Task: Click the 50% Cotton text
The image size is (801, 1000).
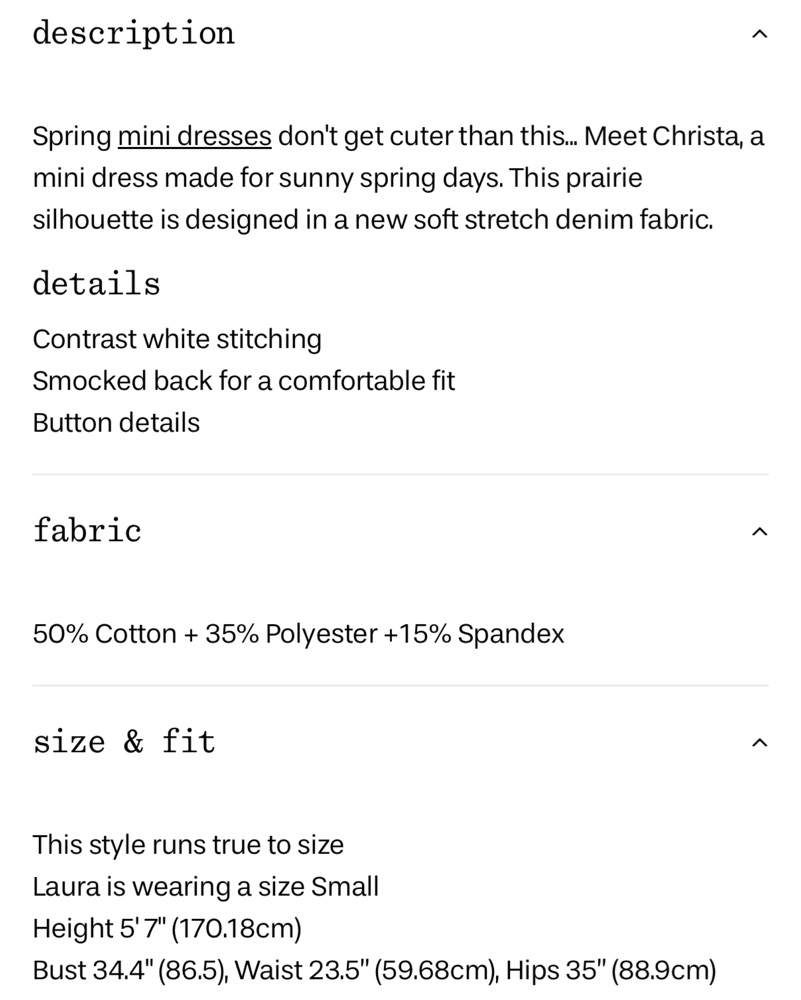Action: pyautogui.click(x=105, y=634)
